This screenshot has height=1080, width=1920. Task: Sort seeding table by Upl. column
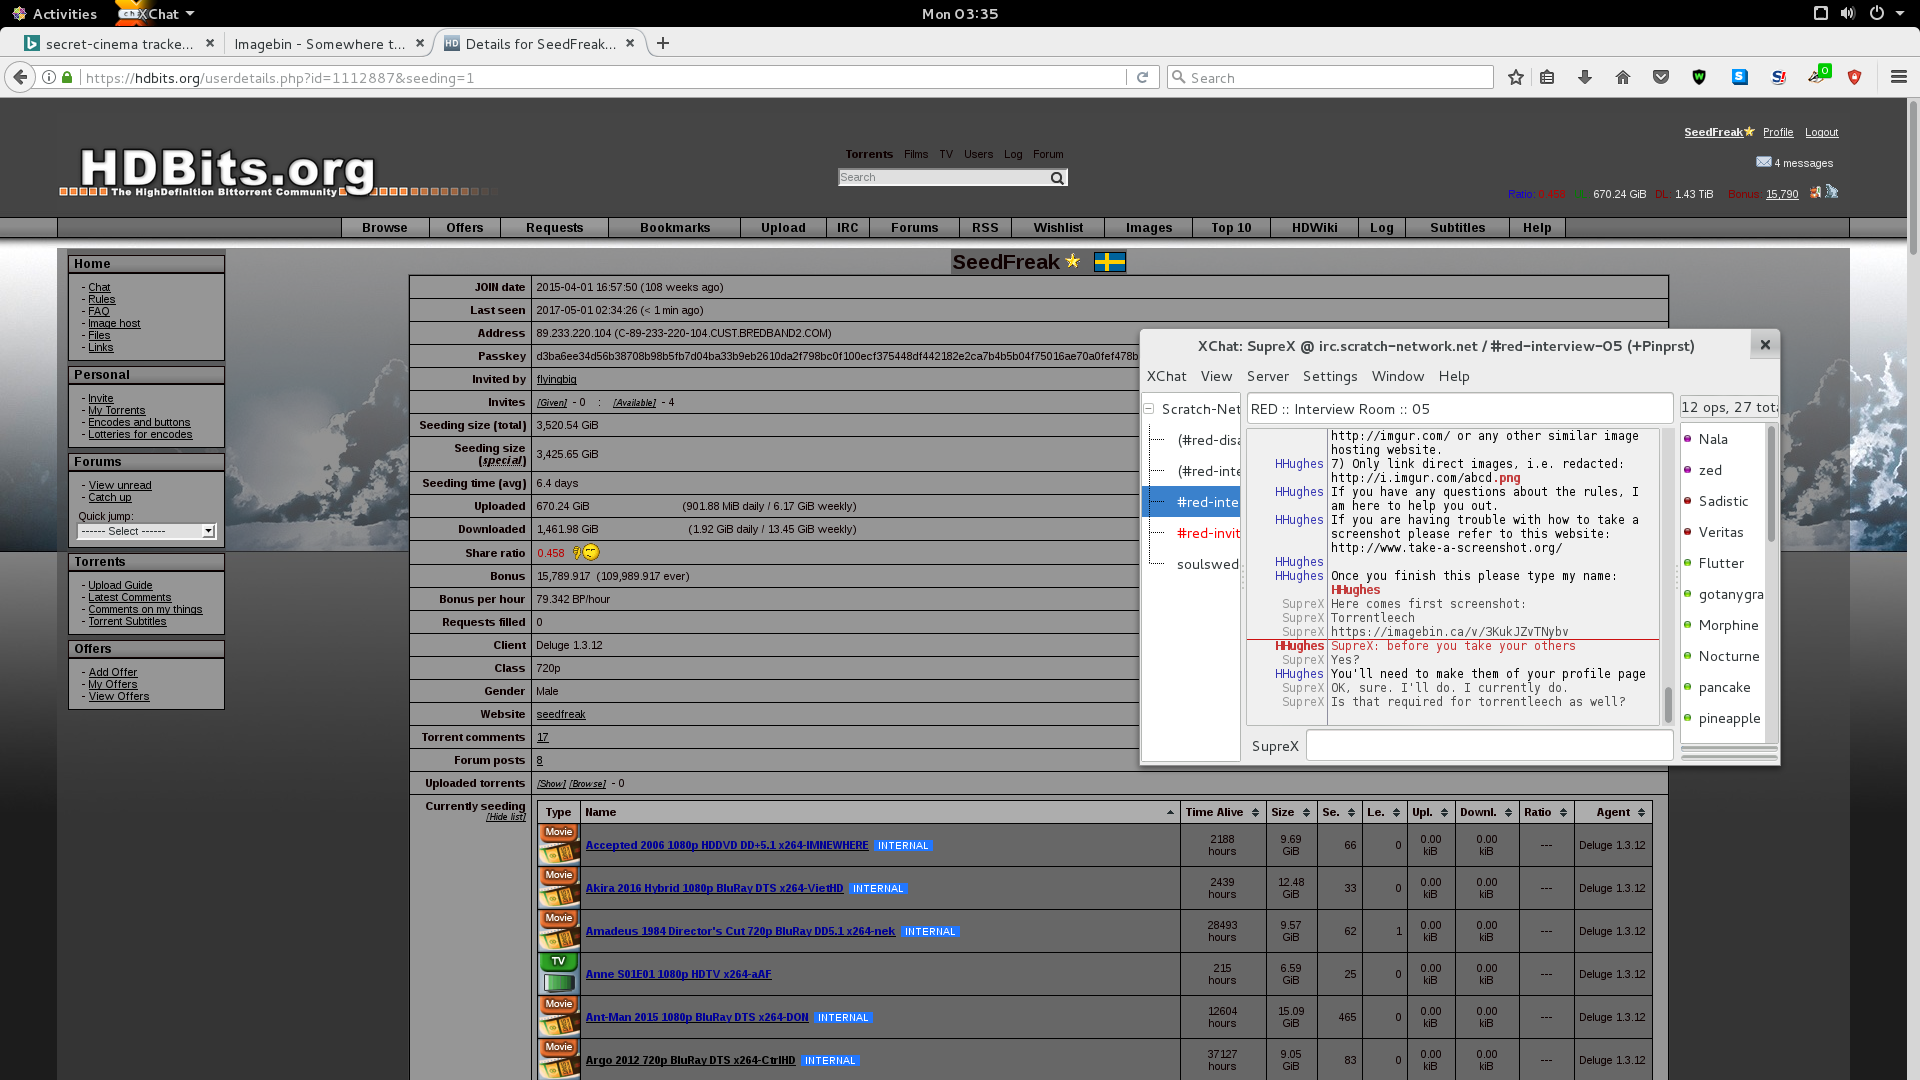pyautogui.click(x=1431, y=812)
